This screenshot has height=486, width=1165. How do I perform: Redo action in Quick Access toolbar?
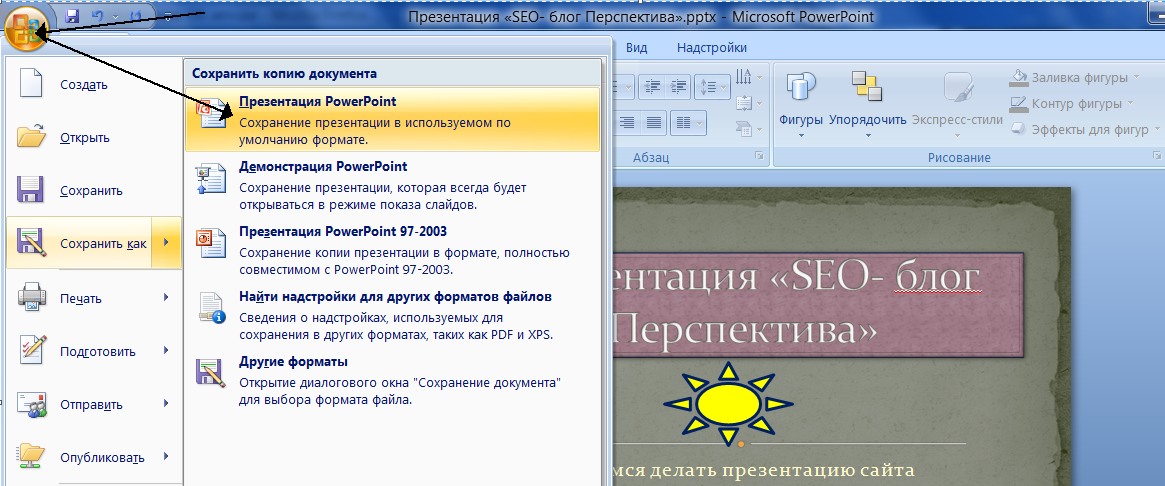(x=134, y=16)
